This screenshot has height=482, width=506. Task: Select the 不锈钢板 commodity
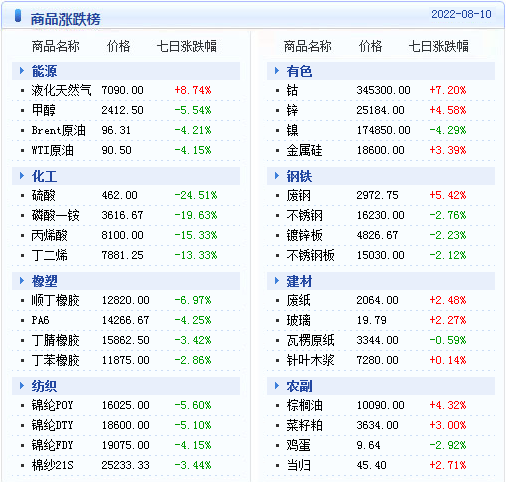[310, 255]
